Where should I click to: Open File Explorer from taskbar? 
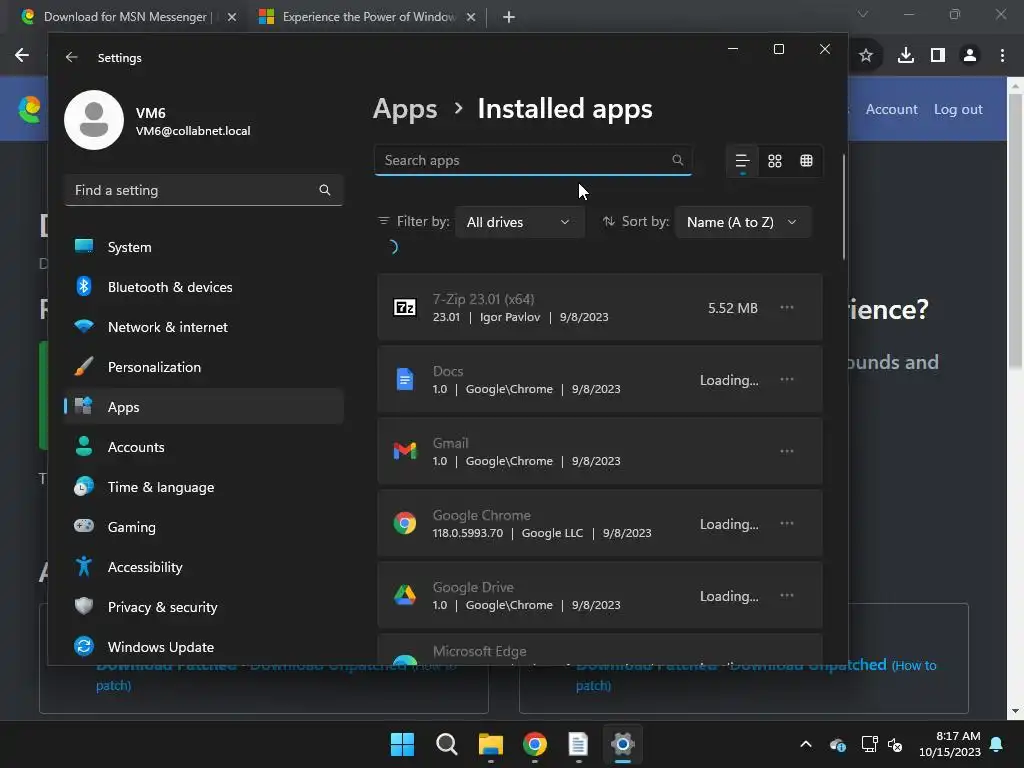click(490, 744)
